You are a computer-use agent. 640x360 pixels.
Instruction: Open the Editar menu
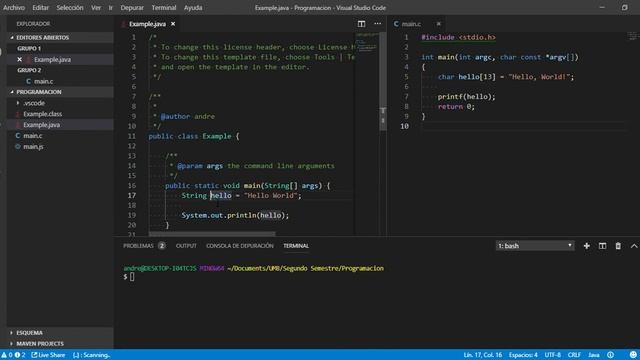pyautogui.click(x=40, y=7)
